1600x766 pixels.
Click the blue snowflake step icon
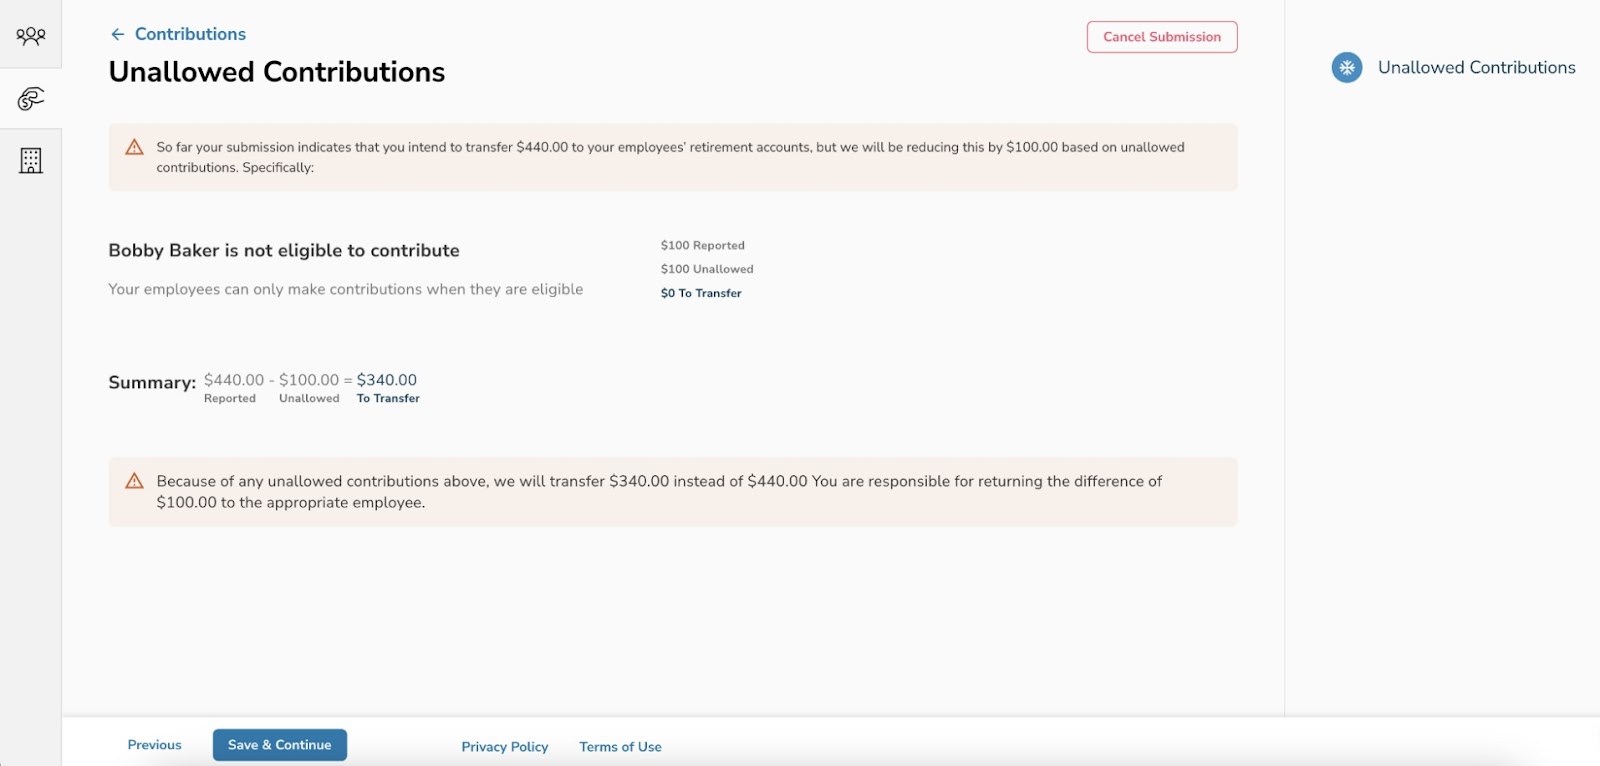1346,67
